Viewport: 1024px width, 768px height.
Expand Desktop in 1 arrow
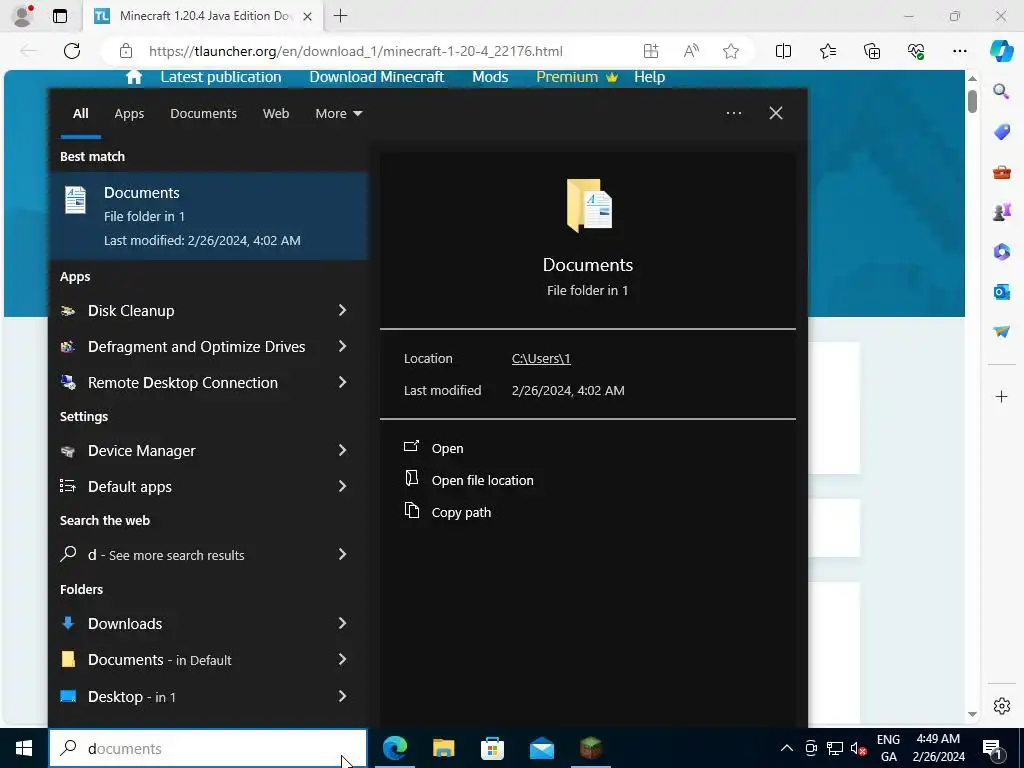(342, 696)
